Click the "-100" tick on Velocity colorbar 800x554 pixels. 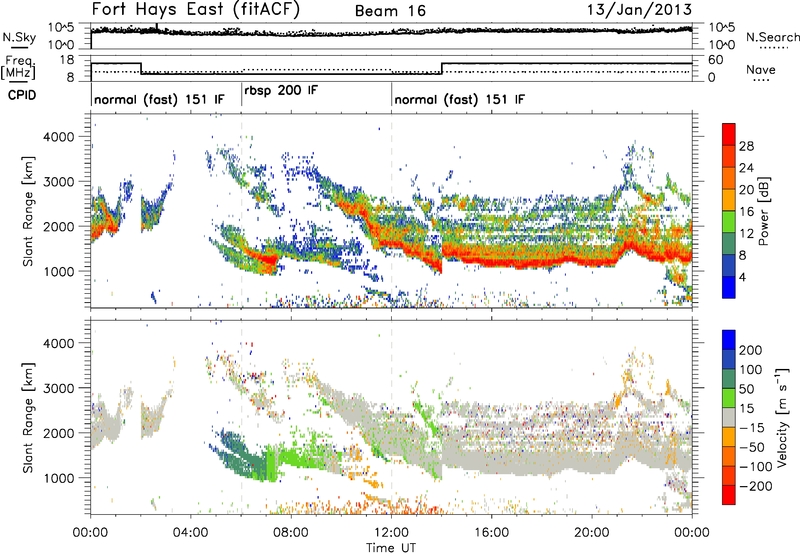pos(756,466)
